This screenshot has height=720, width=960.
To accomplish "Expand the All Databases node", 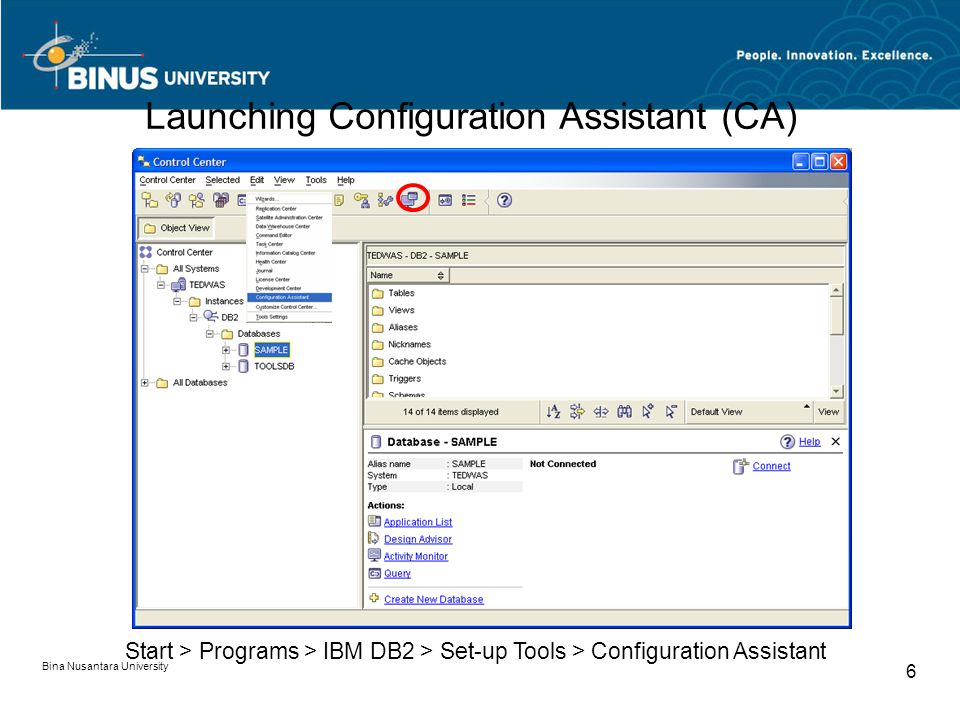I will 145,383.
